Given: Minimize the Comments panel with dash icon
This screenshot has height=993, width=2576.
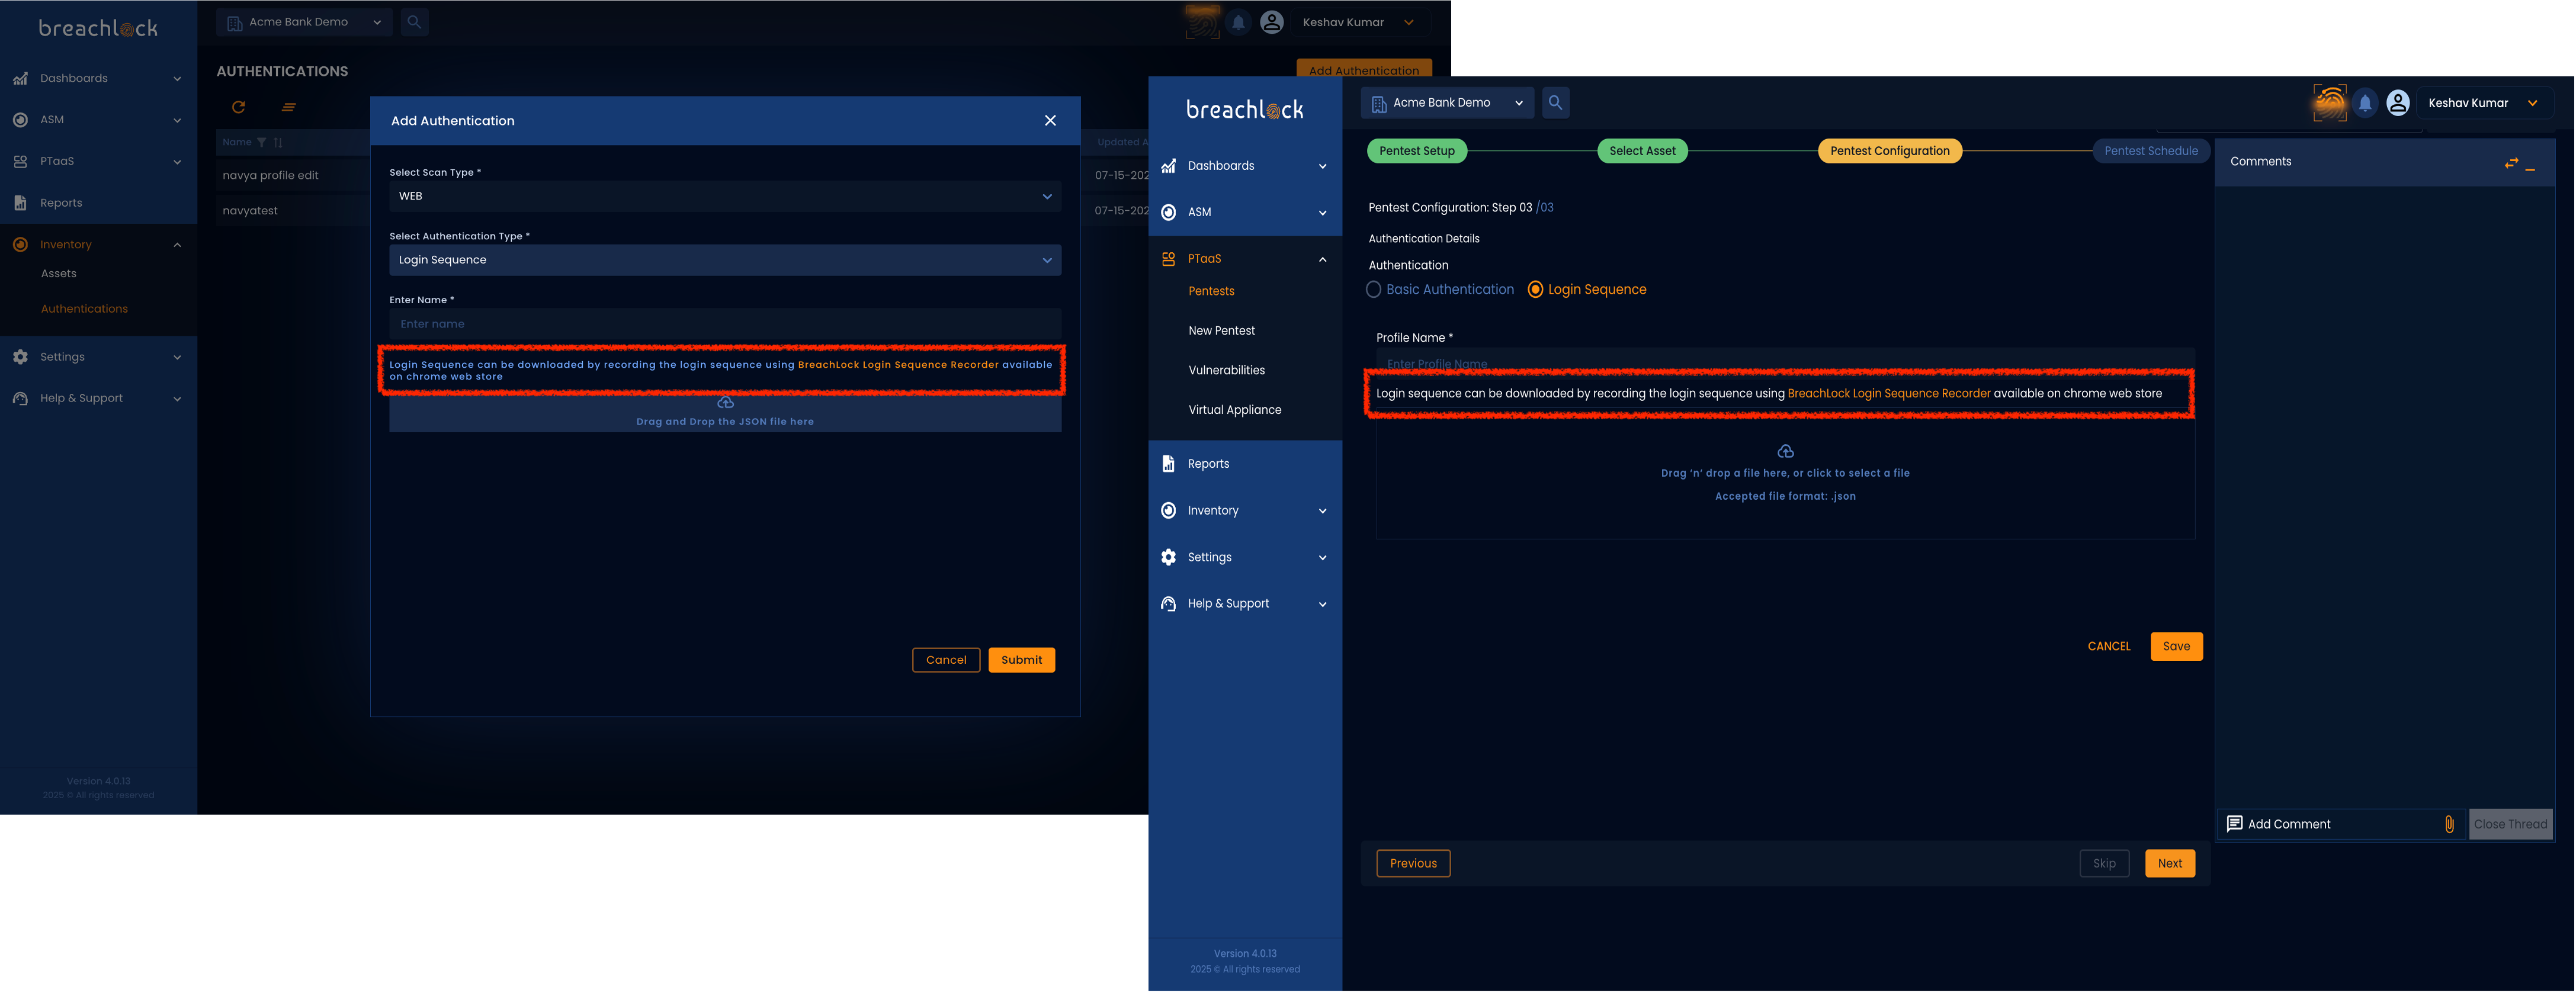Looking at the screenshot, I should (2530, 170).
